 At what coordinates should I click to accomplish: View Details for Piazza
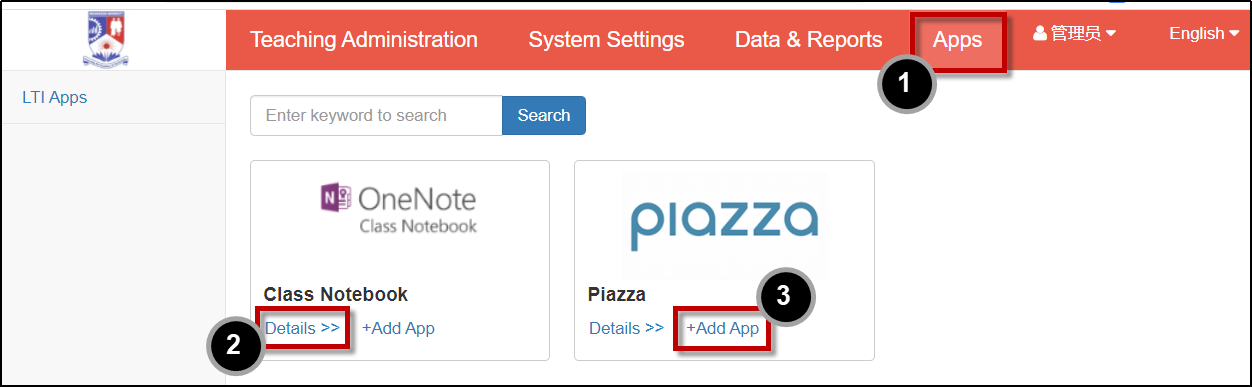[626, 328]
